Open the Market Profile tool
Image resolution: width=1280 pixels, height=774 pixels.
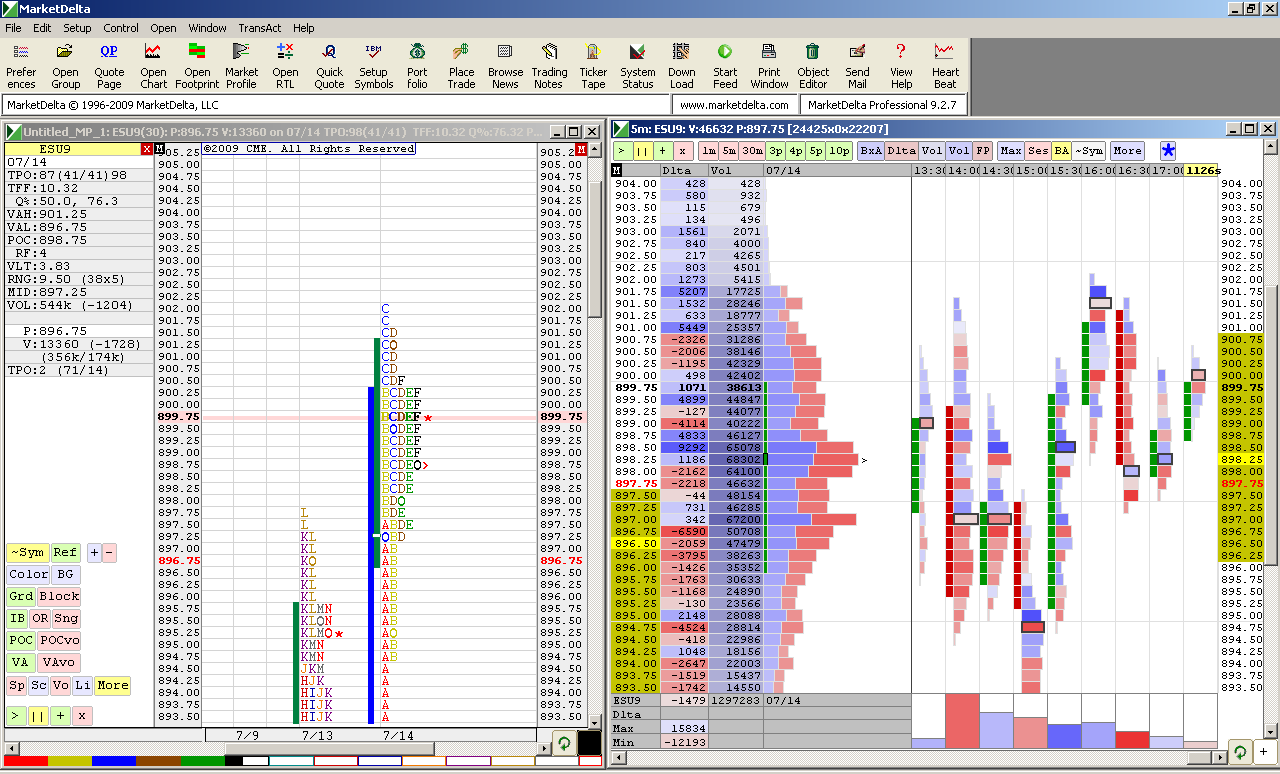pos(241,64)
